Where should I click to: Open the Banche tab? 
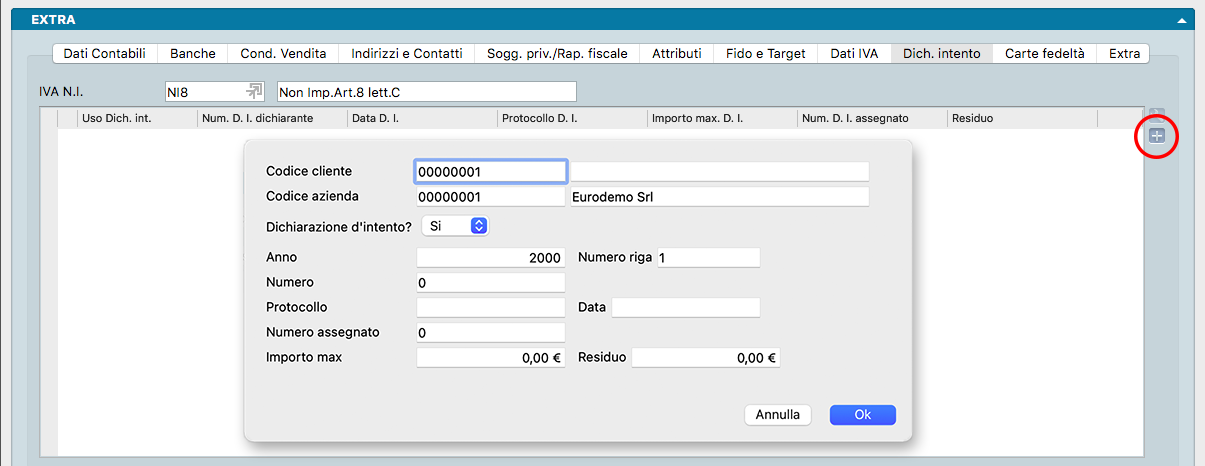click(x=193, y=54)
